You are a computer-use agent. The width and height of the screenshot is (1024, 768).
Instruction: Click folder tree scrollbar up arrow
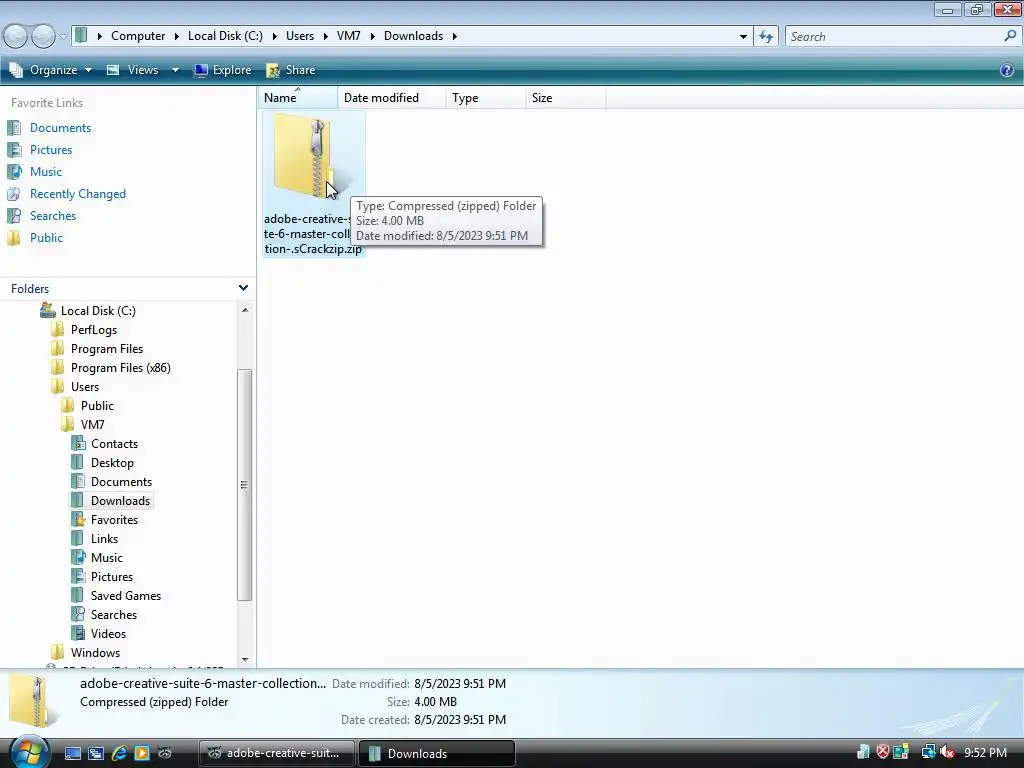point(245,310)
